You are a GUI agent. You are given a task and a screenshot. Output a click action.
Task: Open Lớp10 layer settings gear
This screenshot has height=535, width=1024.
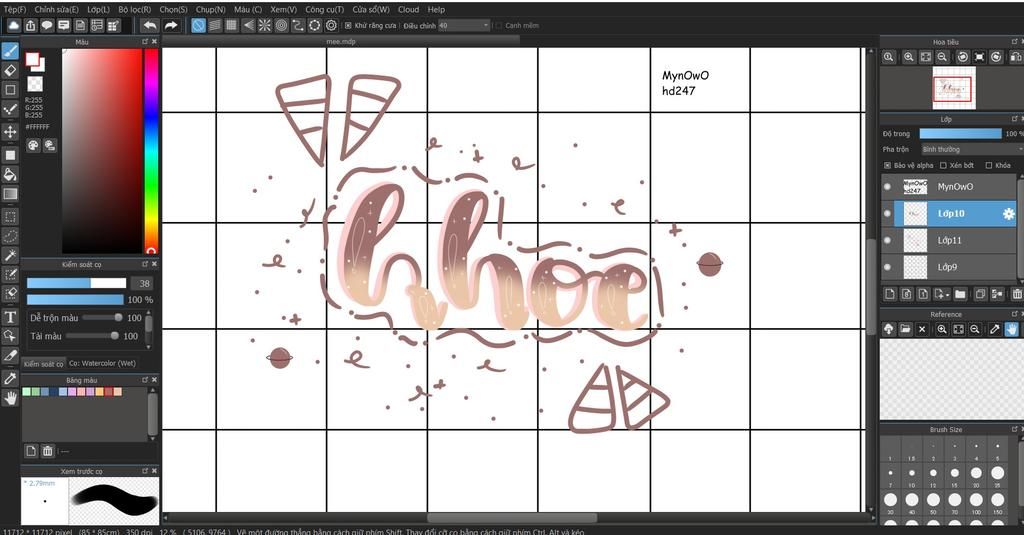click(x=1008, y=214)
